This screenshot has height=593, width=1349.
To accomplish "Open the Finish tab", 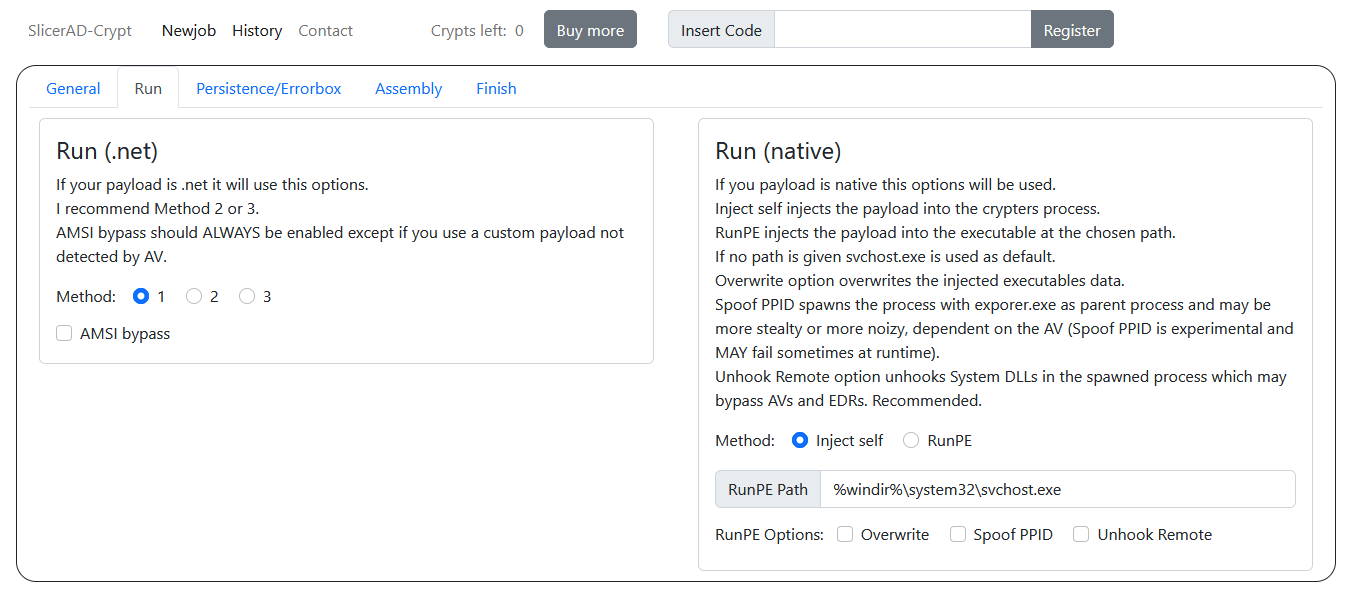I will pyautogui.click(x=496, y=88).
